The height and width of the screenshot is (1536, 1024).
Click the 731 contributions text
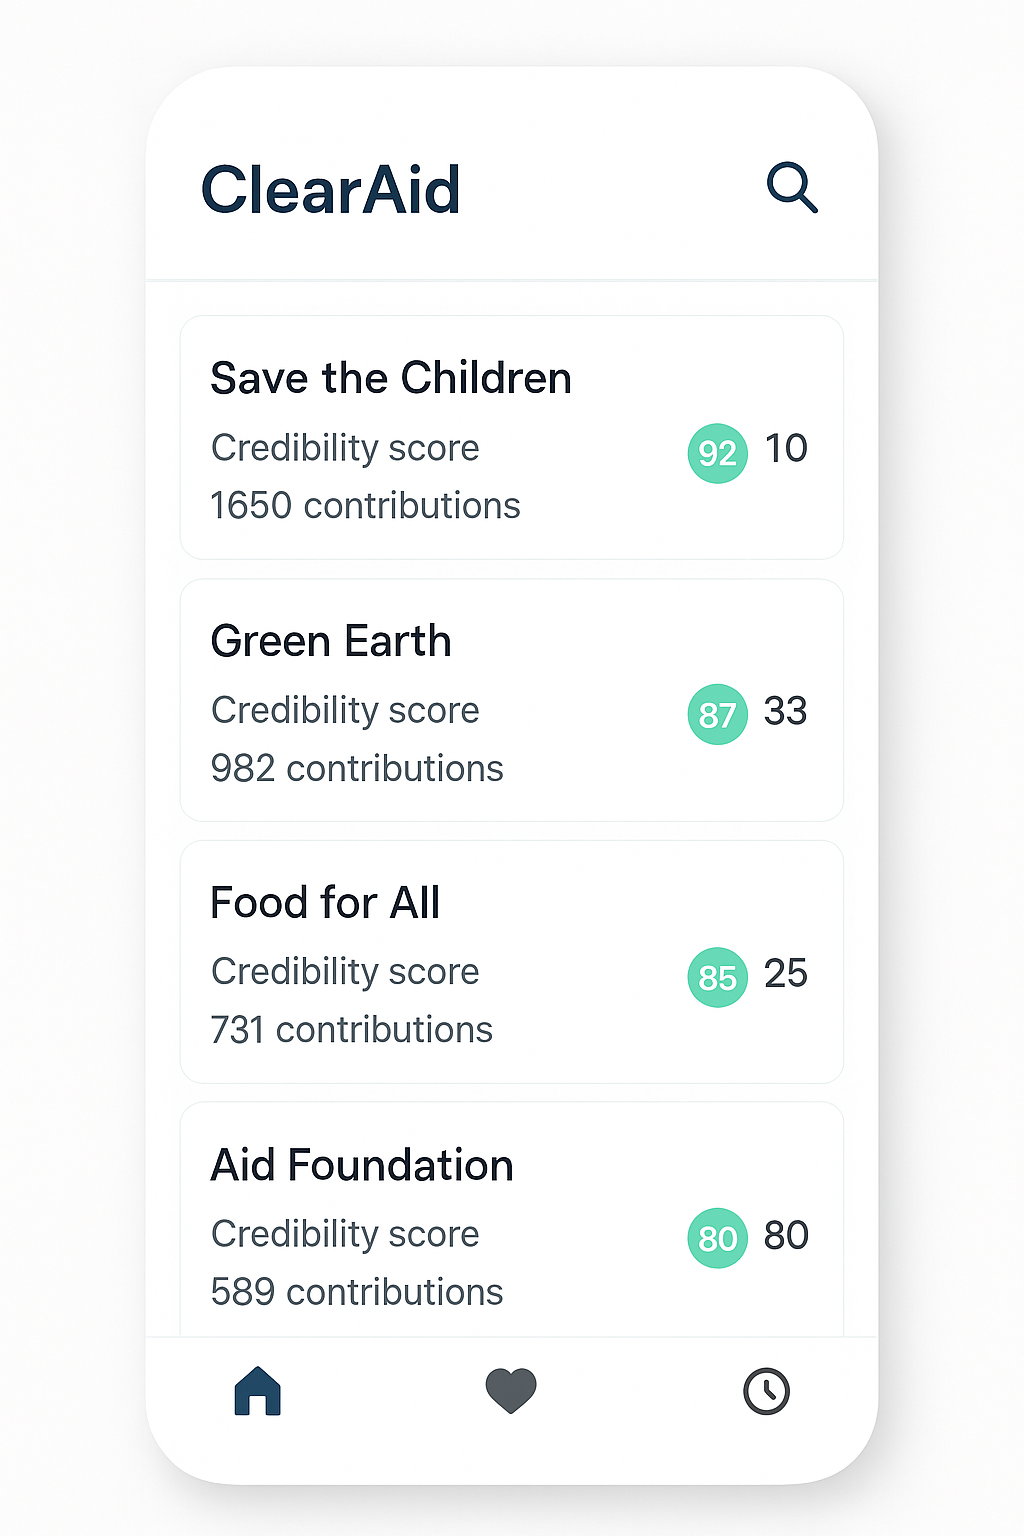[352, 1030]
